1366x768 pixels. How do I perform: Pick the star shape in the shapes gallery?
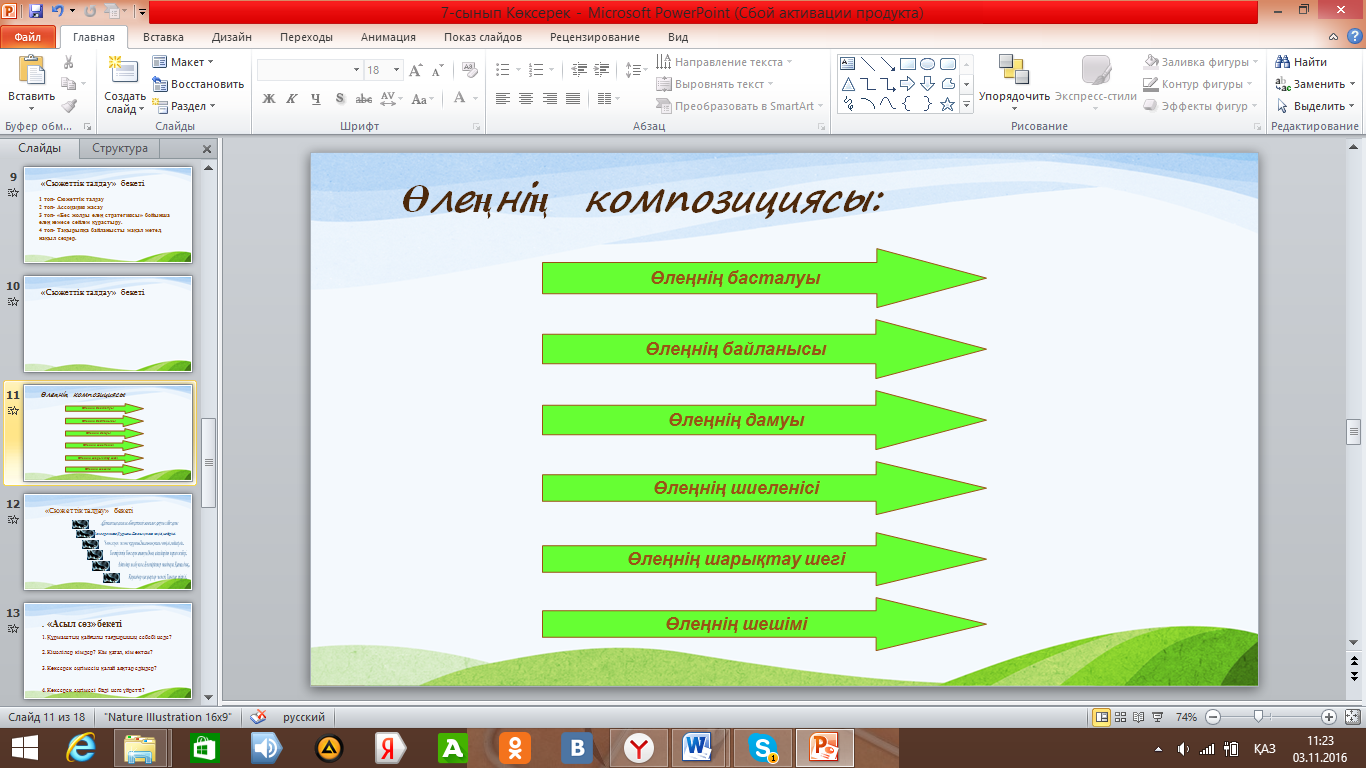tap(948, 104)
